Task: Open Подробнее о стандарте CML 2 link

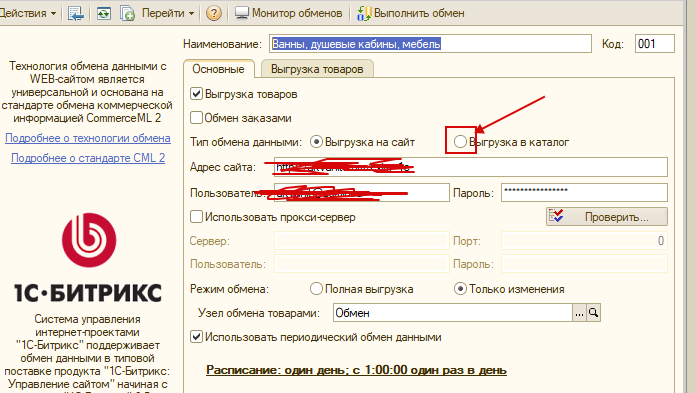Action: [88, 158]
